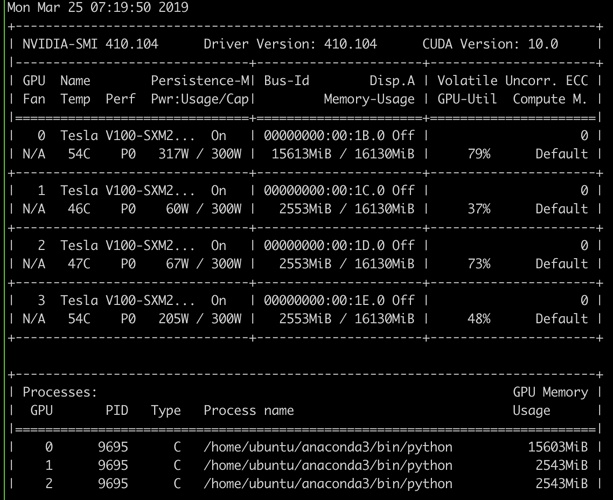
Task: Click the python path for GPU 1 process
Action: click(328, 466)
